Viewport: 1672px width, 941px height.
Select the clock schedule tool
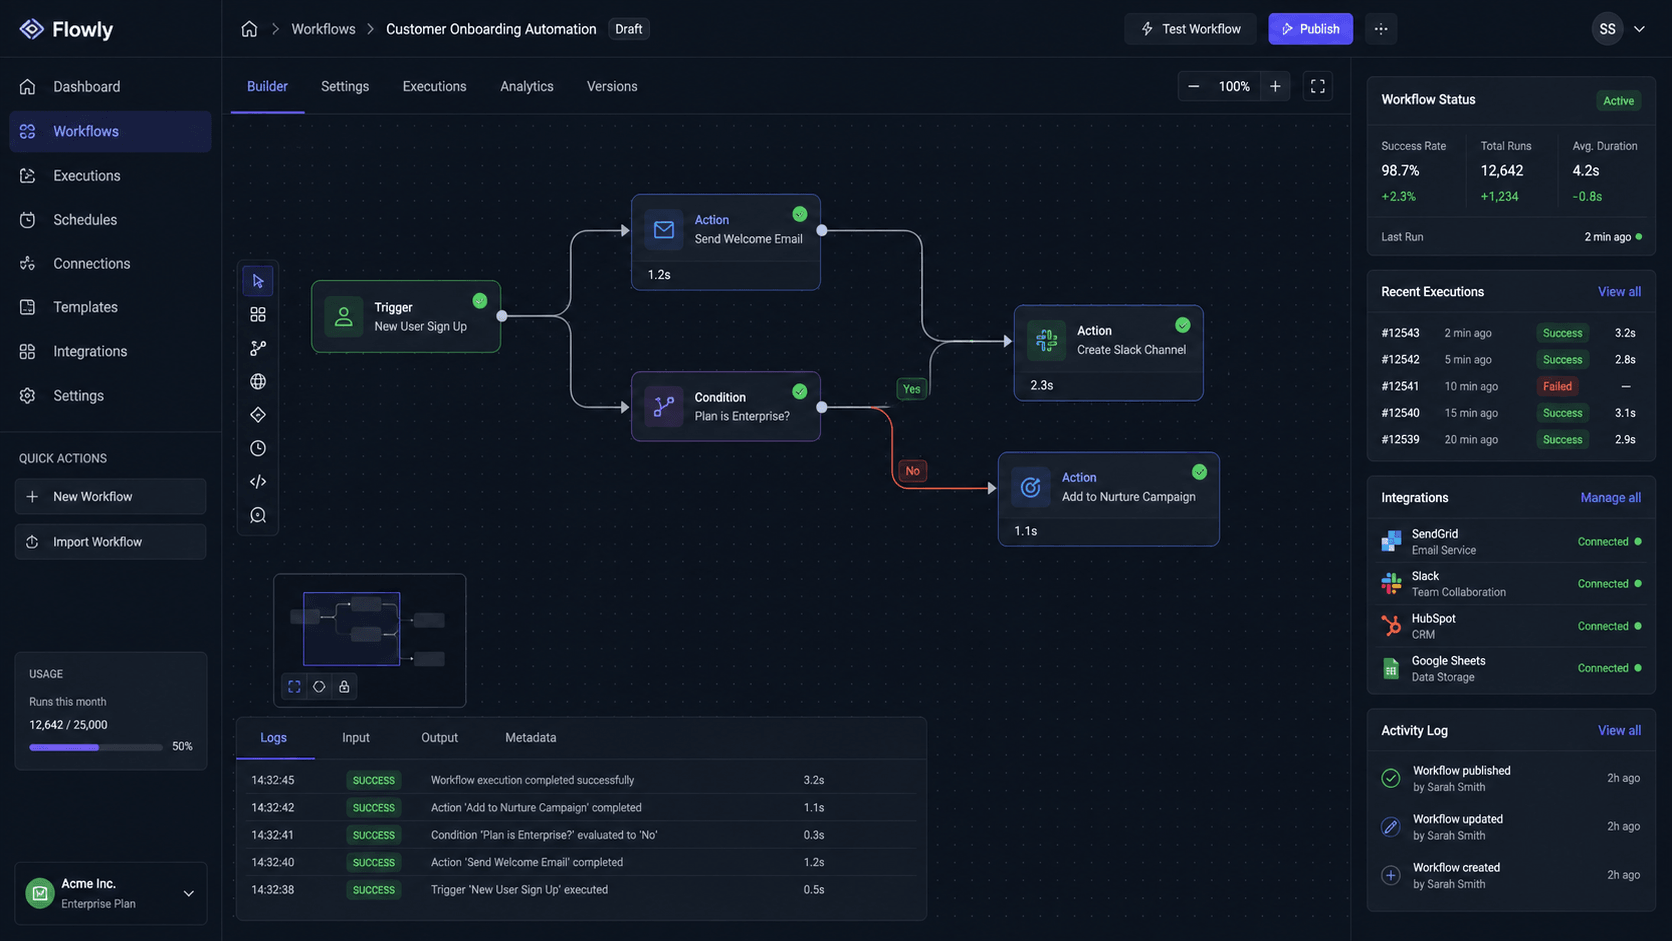pyautogui.click(x=258, y=448)
